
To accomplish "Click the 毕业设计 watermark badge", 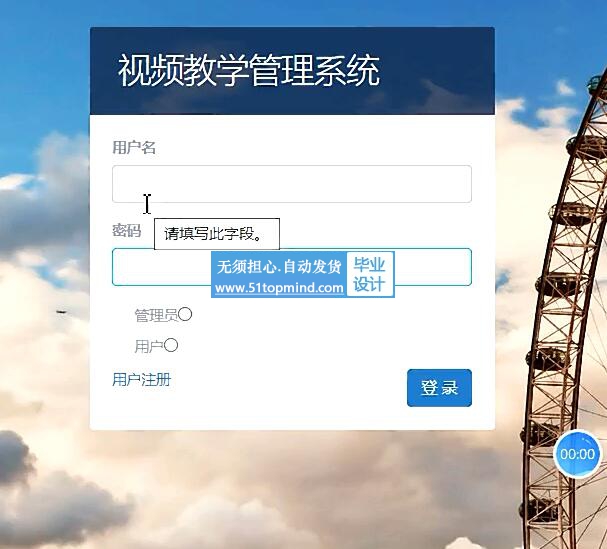I will click(x=370, y=274).
